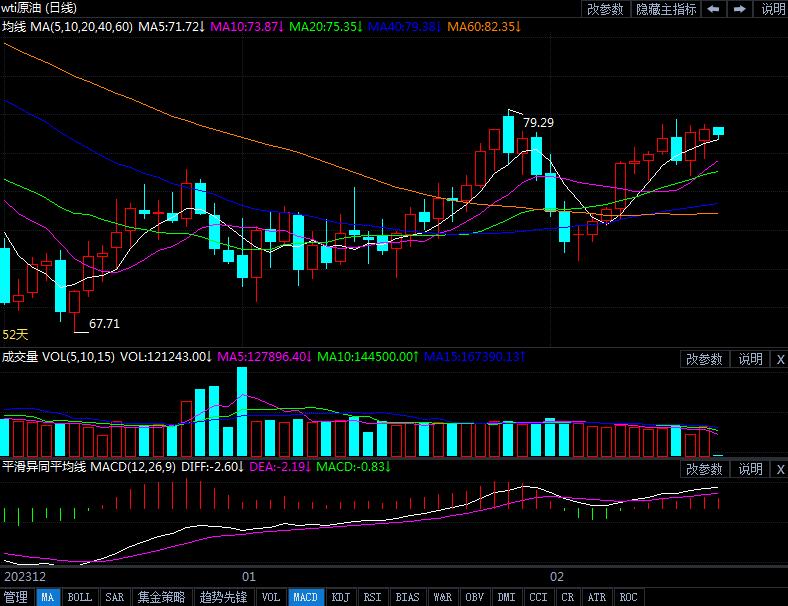
Task: Select the BOLL indicator tab
Action: pyautogui.click(x=79, y=597)
